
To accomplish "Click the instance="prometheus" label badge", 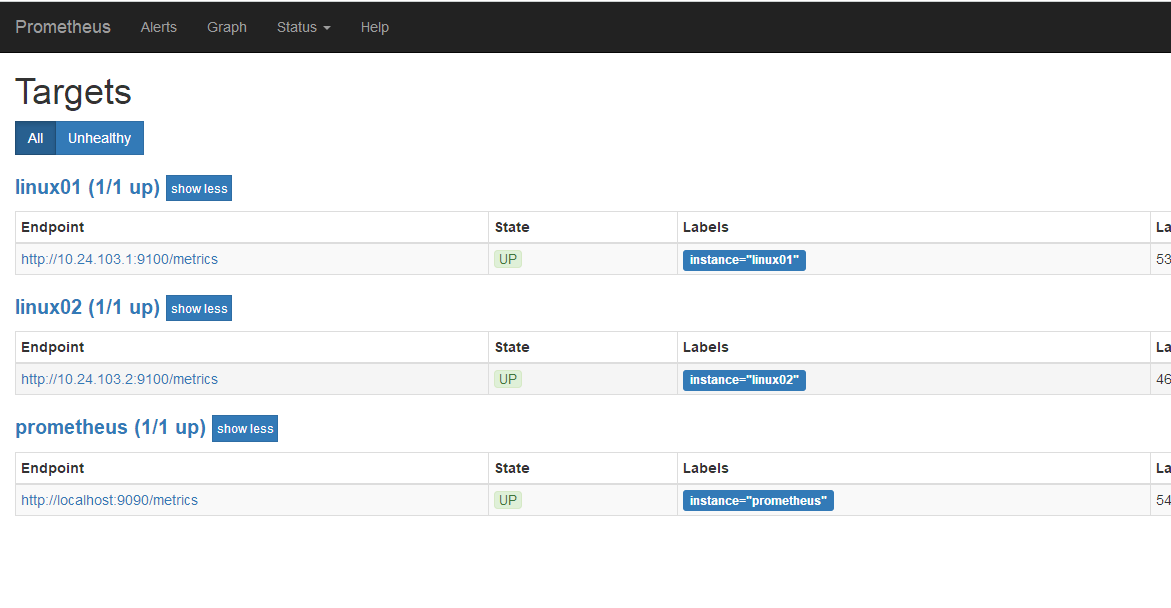I will 758,501.
